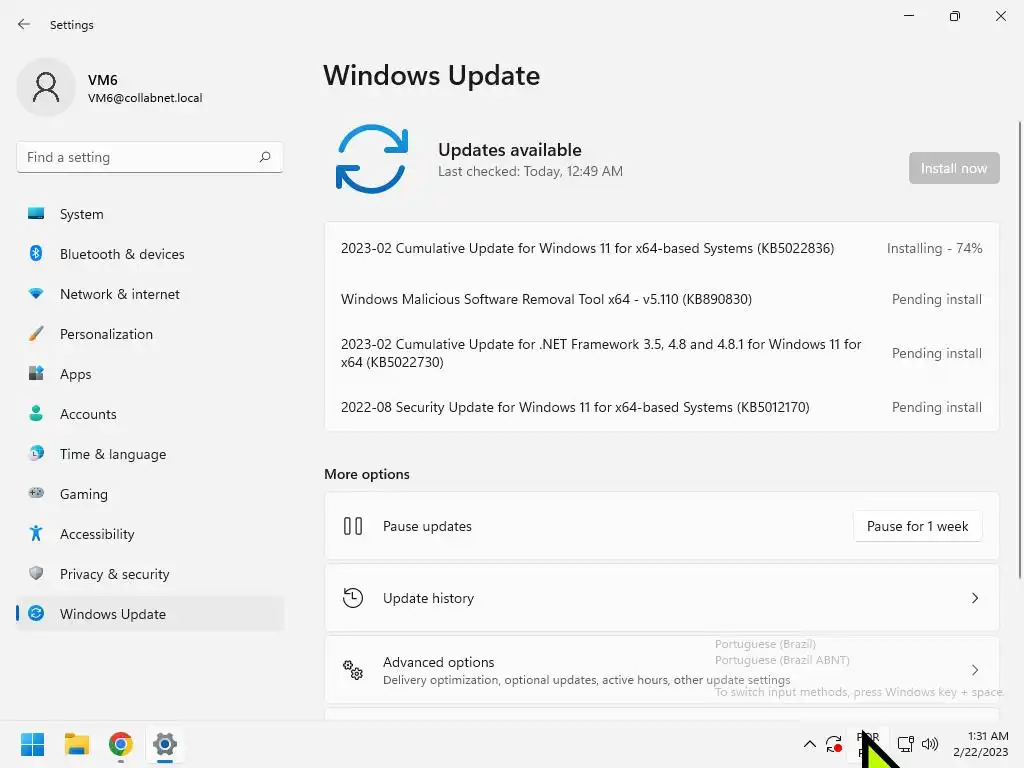Launch Google Chrome from the taskbar
Screen dimensions: 1024x768
pos(121,744)
